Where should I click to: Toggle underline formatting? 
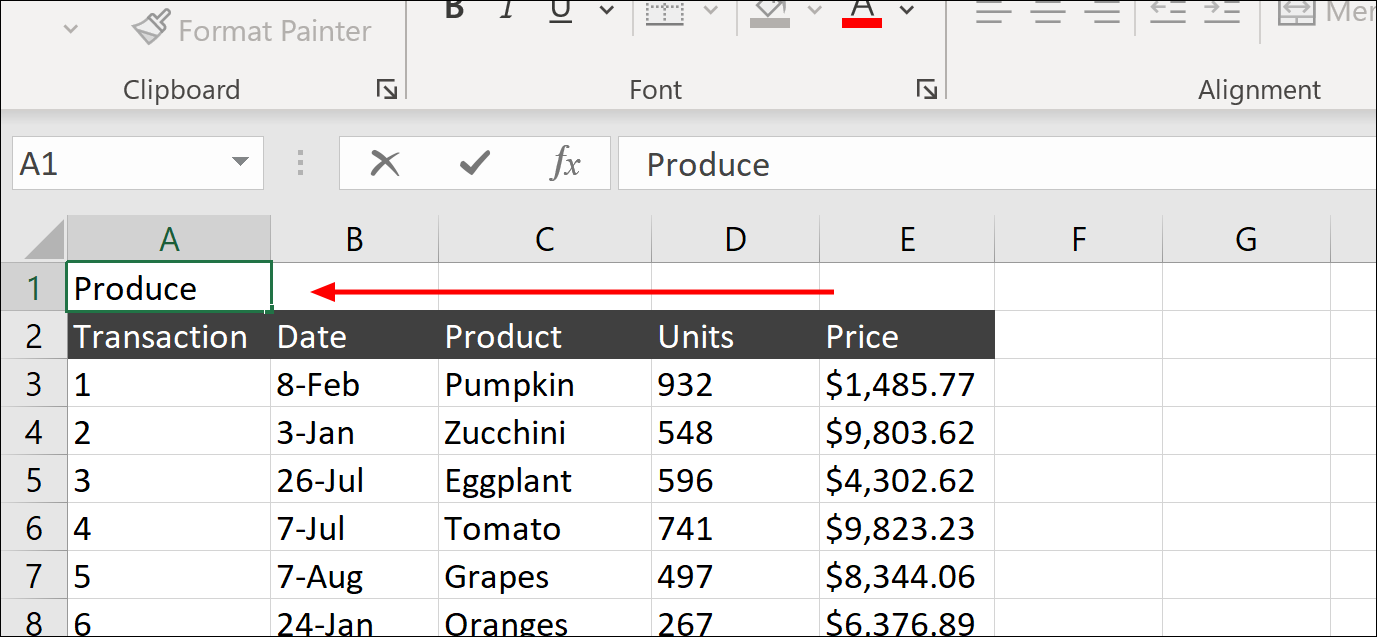click(561, 10)
